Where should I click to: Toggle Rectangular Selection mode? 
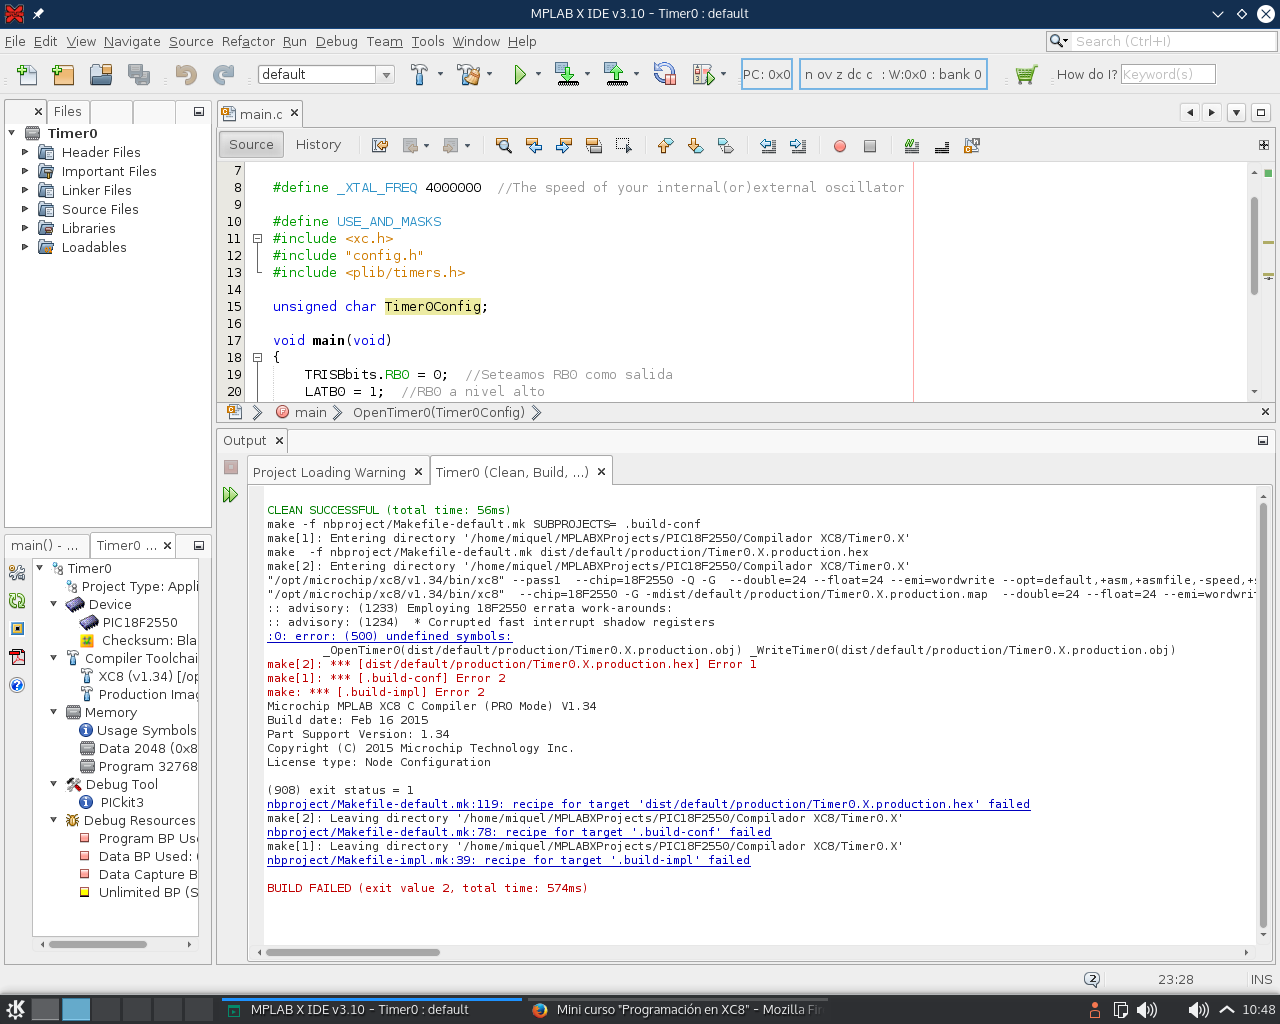click(624, 146)
